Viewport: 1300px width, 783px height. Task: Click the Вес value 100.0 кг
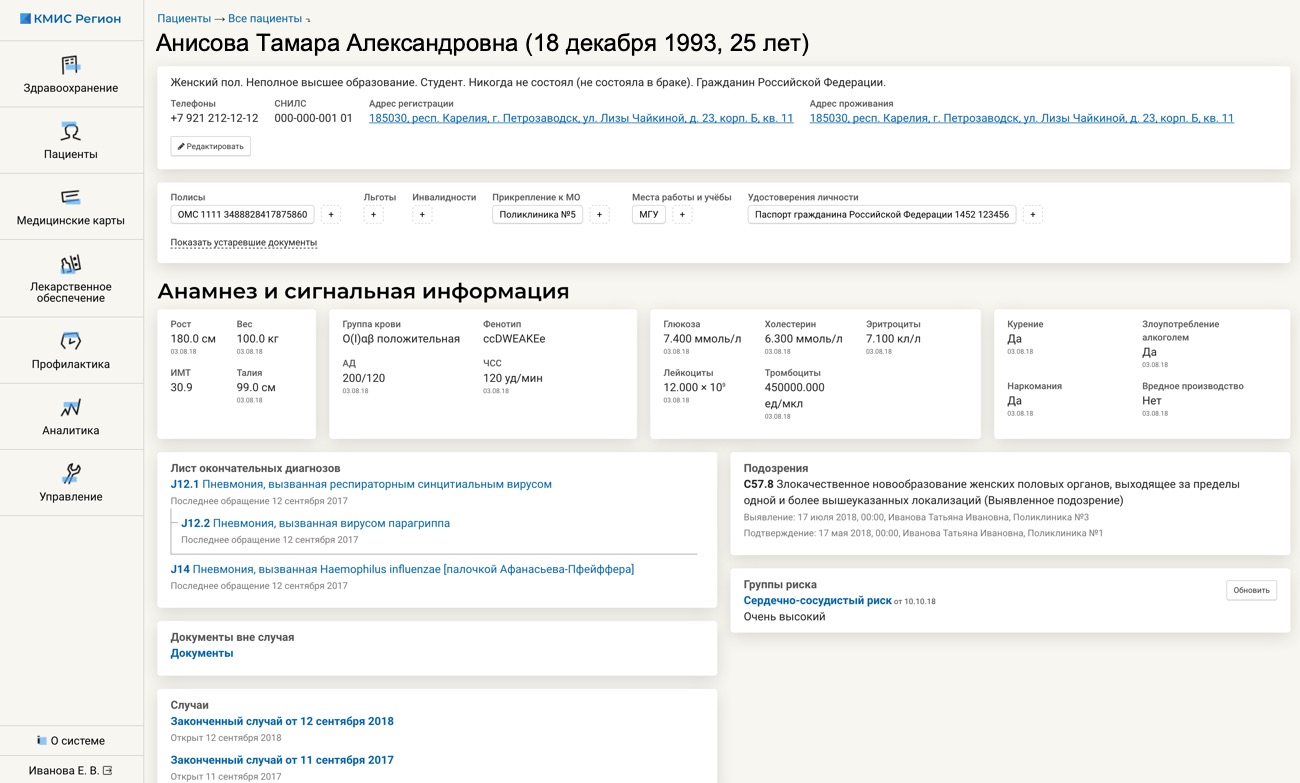[258, 339]
